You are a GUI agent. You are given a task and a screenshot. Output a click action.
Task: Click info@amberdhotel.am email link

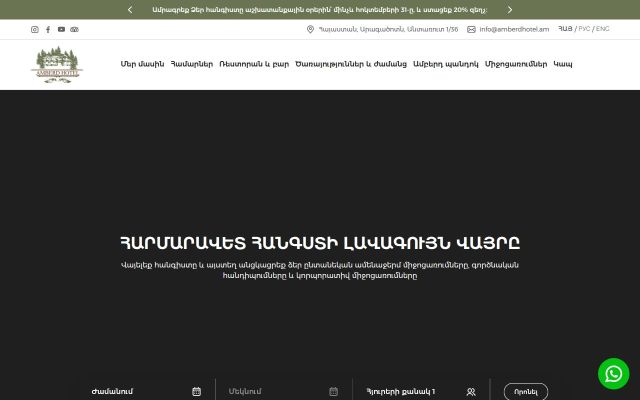point(514,29)
